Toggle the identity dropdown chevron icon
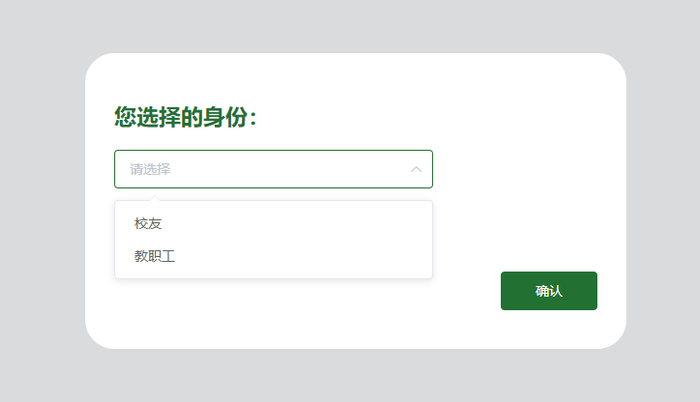 (x=416, y=169)
